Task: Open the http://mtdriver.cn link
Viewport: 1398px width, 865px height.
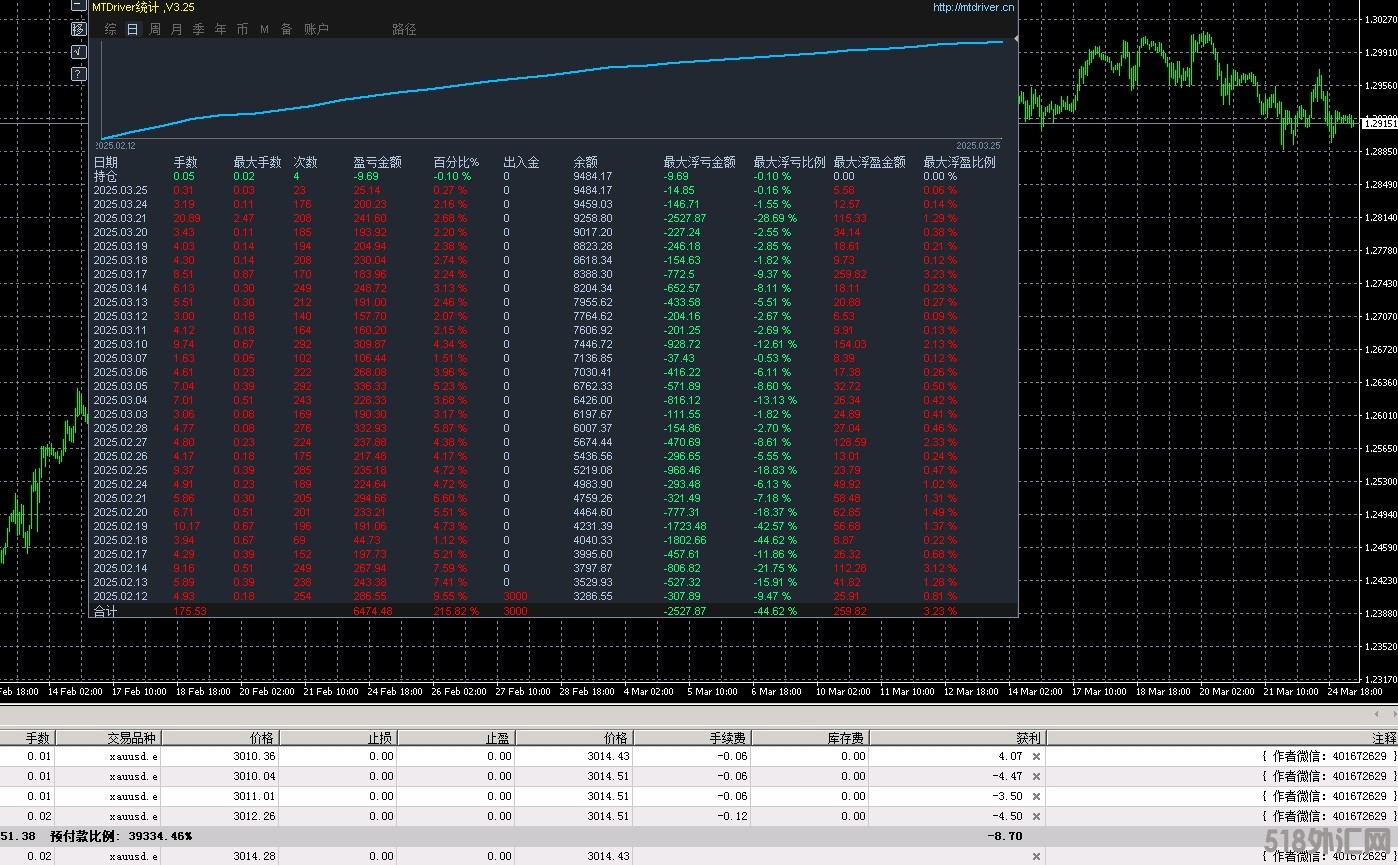Action: point(972,7)
